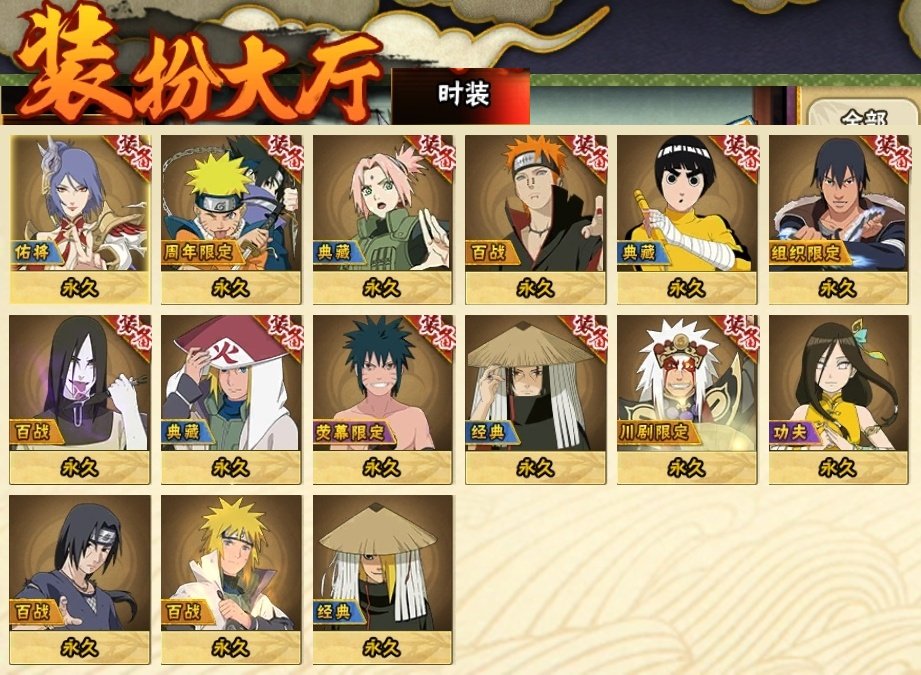Choose the 周年限定 Naruto and Sasuke costume
Screen dimensions: 921x675
pyautogui.click(x=231, y=220)
